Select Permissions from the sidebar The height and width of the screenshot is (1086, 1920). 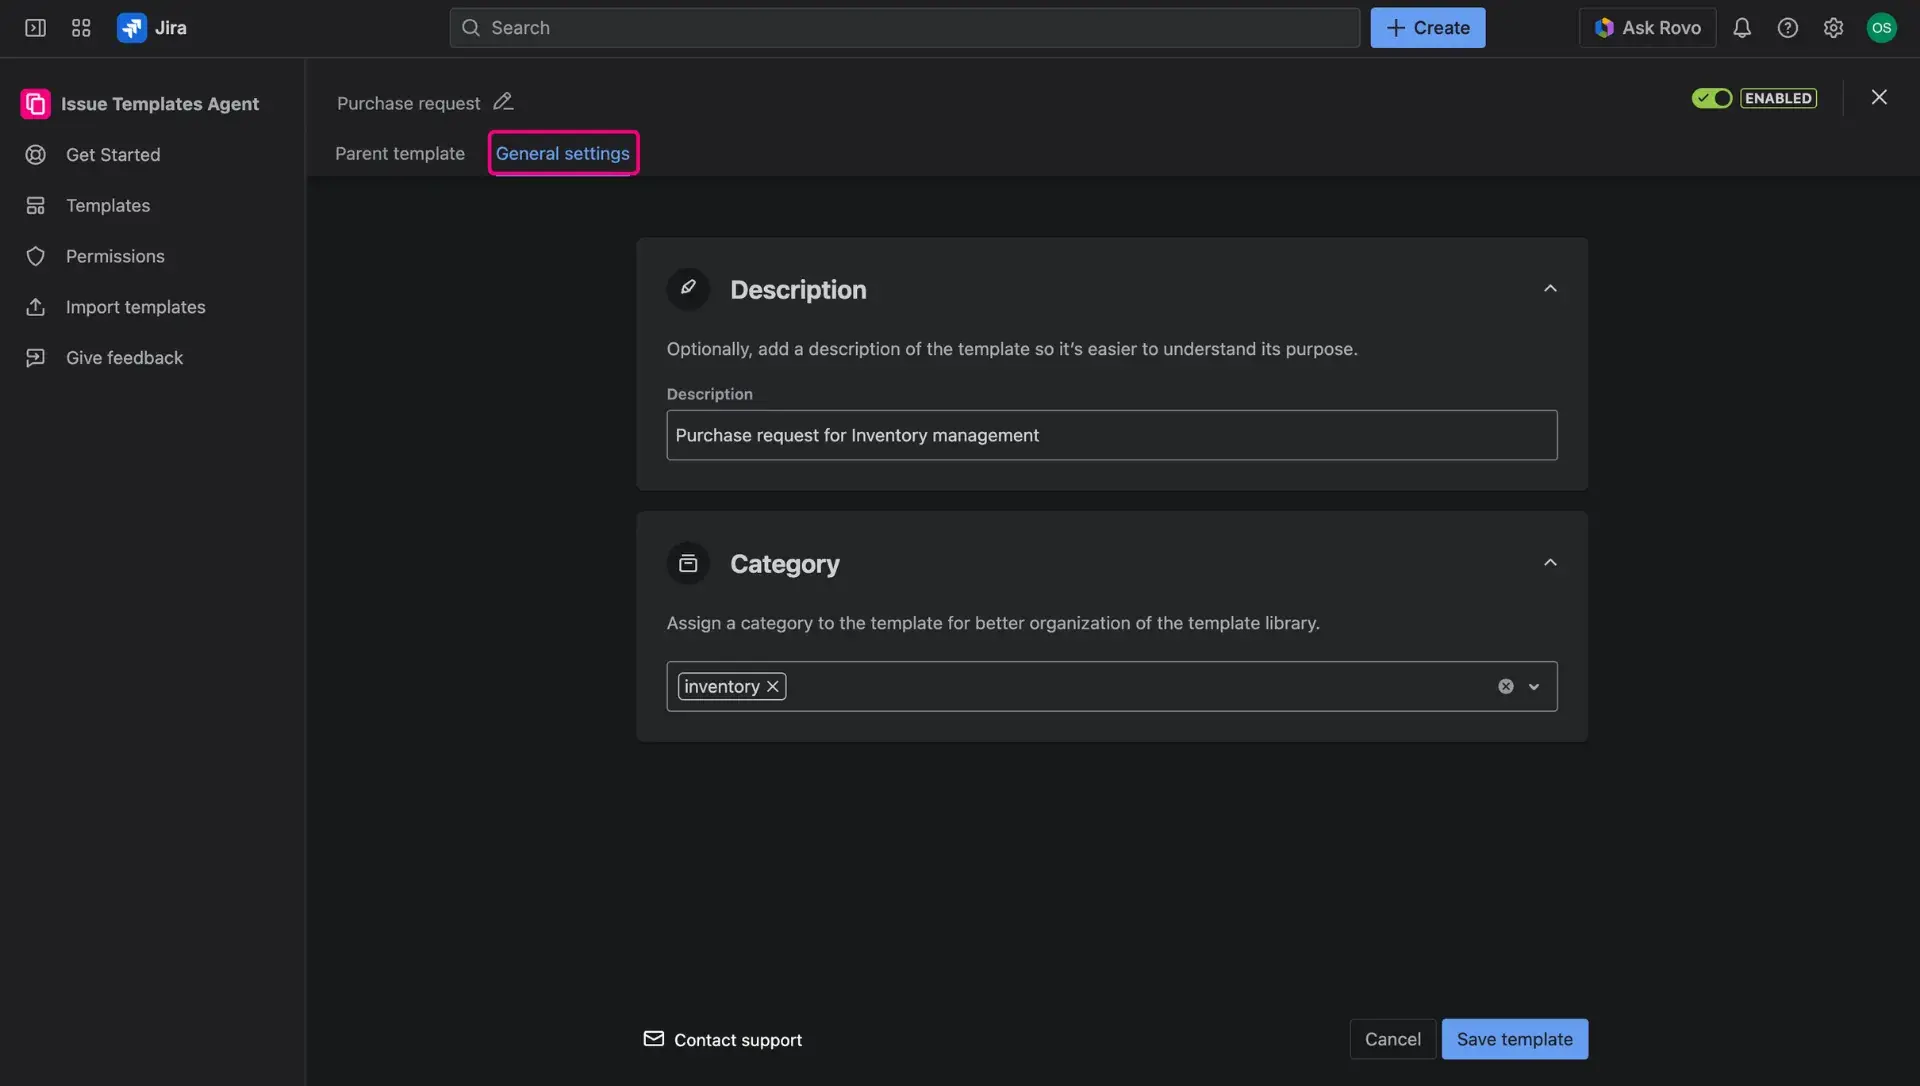(115, 256)
